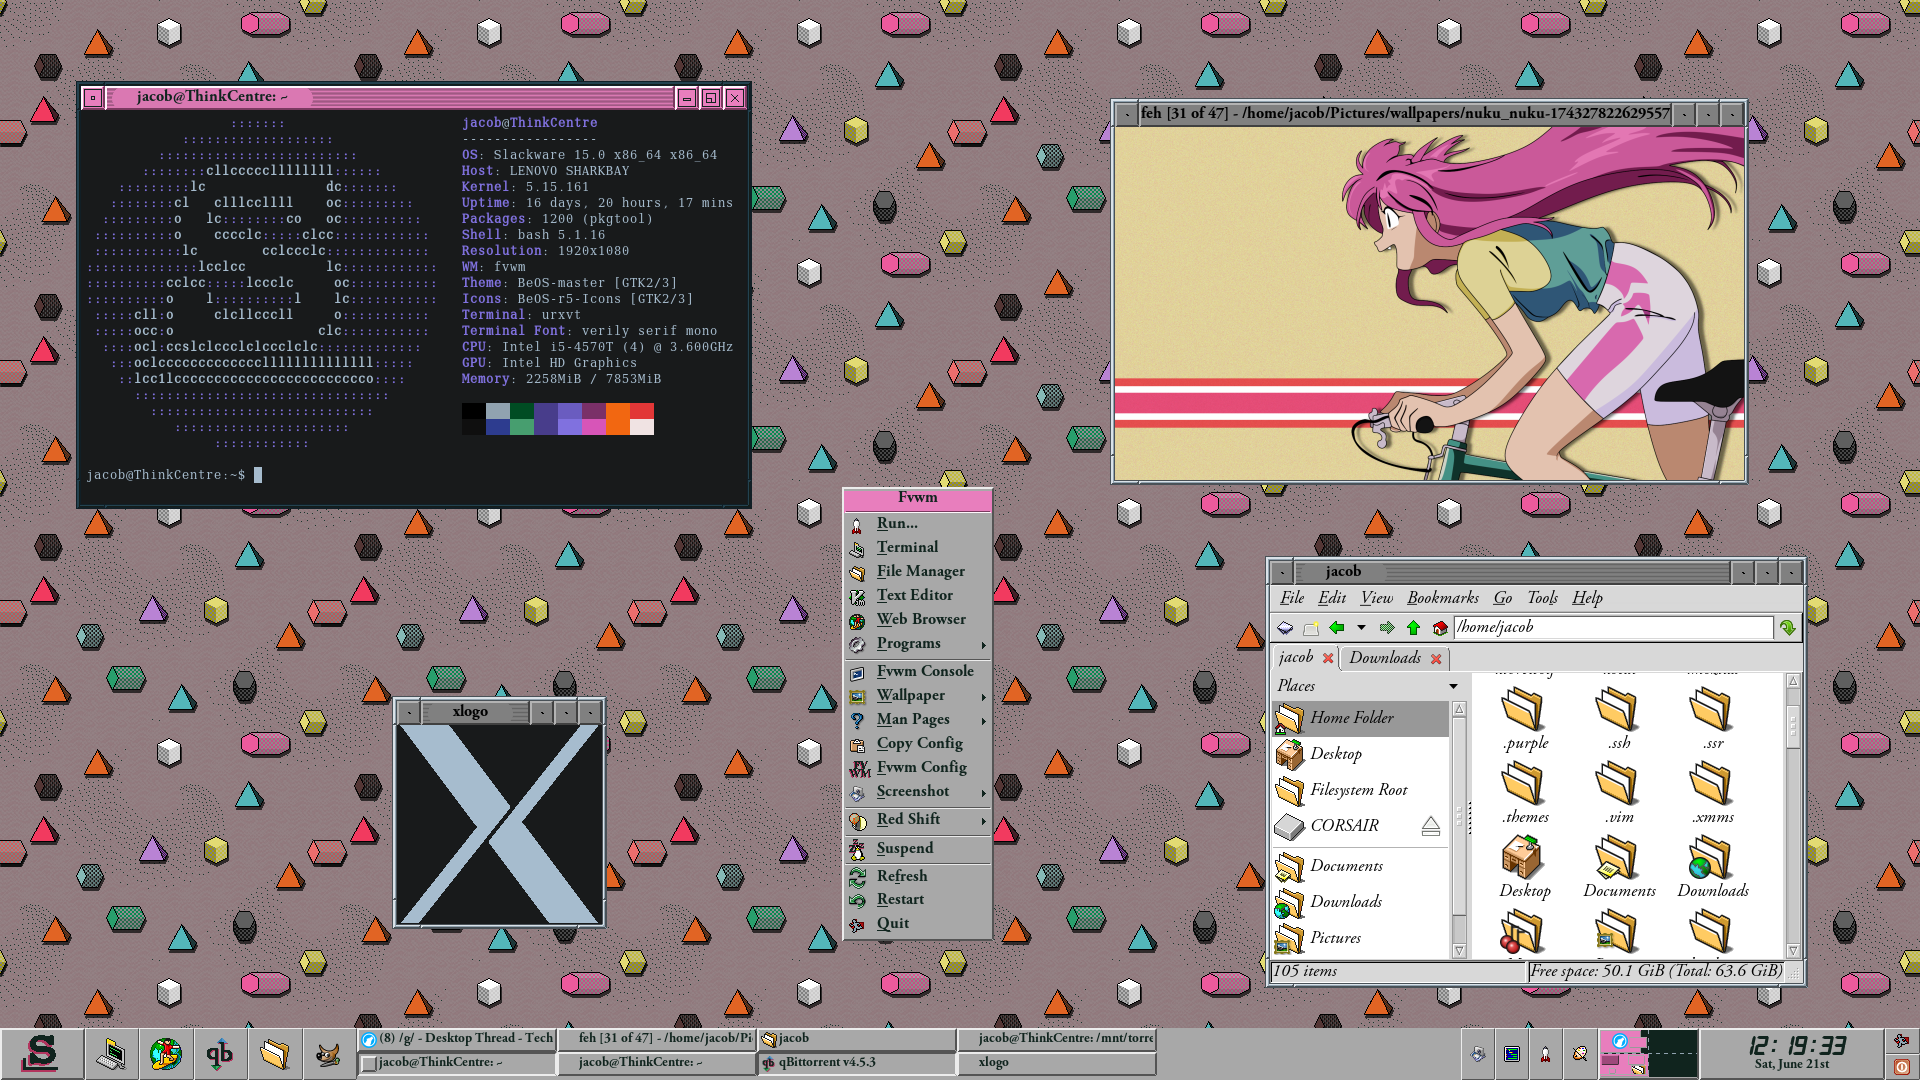
Task: Close the Downloads tab in file manager
Action: coord(1436,659)
